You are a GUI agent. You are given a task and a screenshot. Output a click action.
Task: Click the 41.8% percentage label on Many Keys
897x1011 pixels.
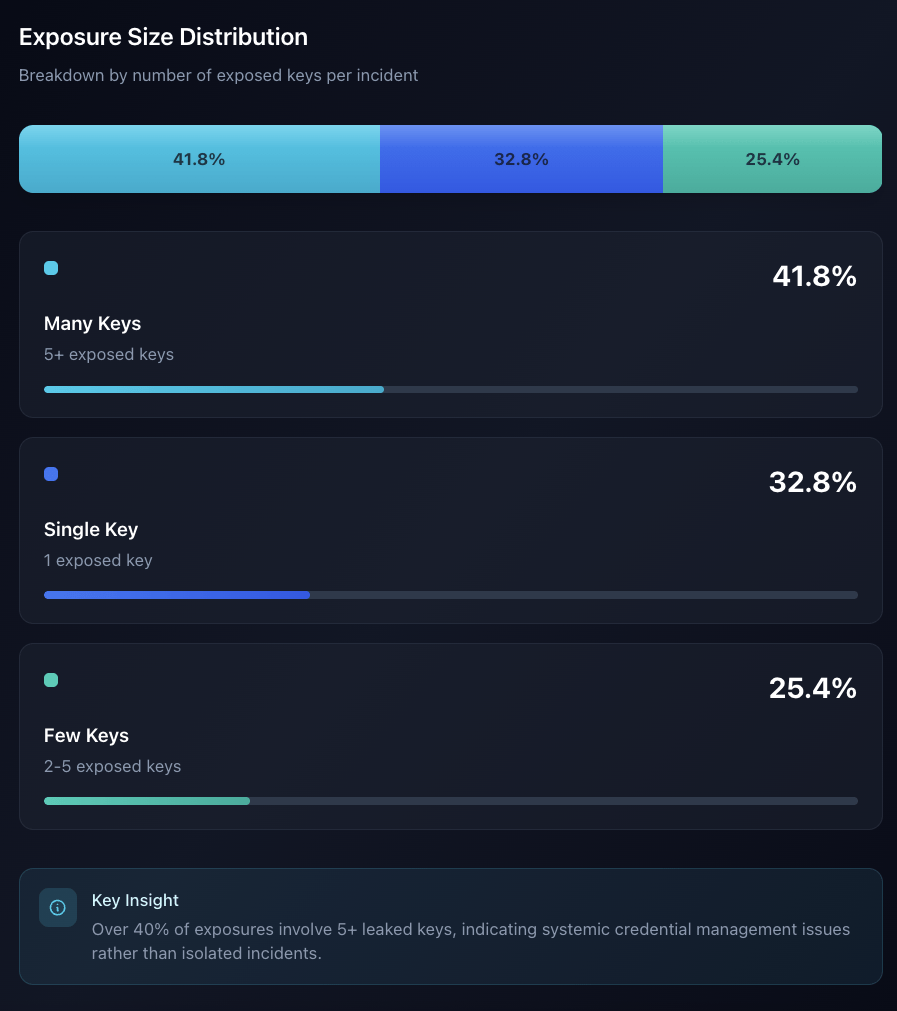[x=814, y=277]
